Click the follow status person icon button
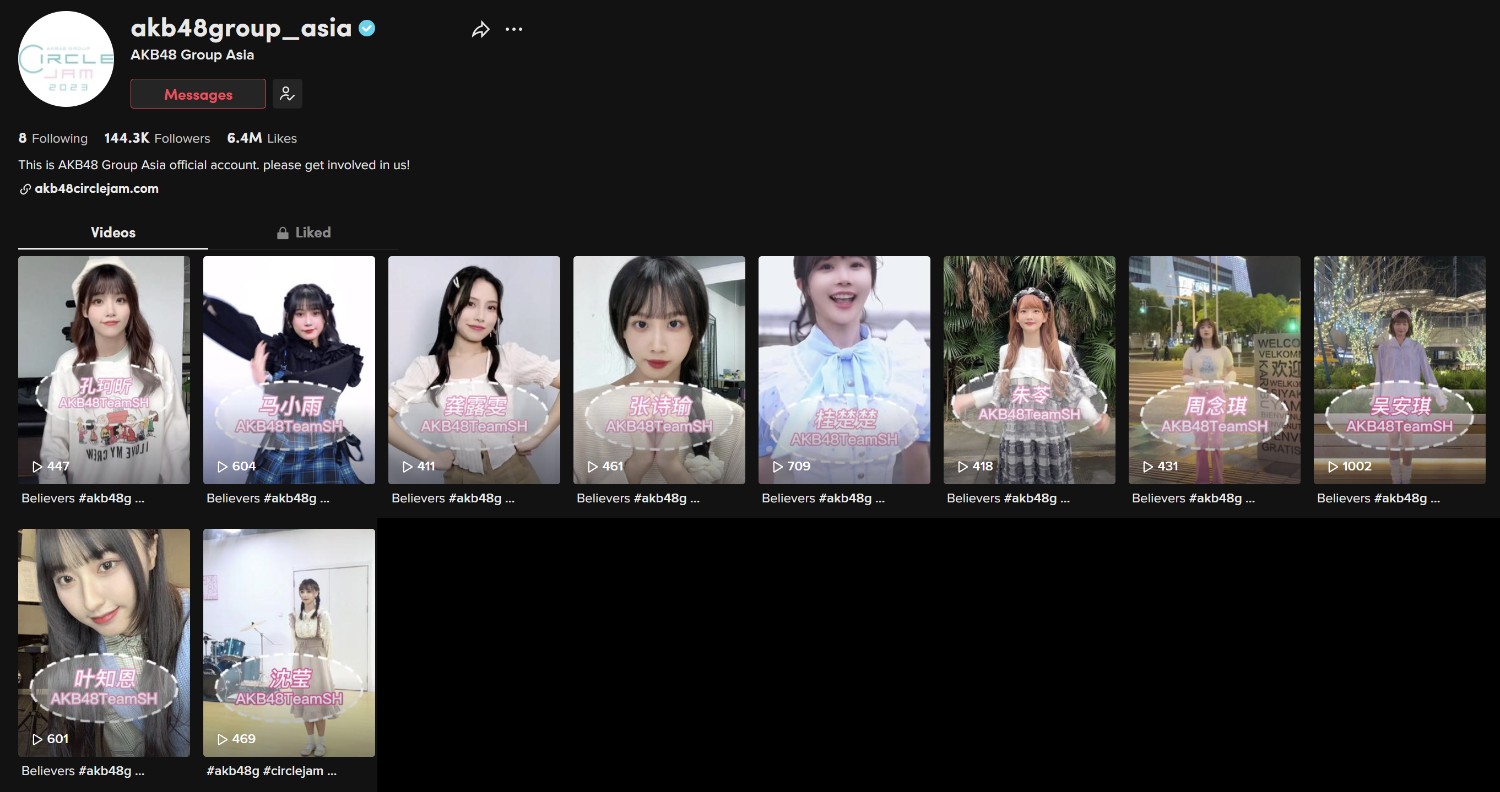1500x792 pixels. click(287, 94)
